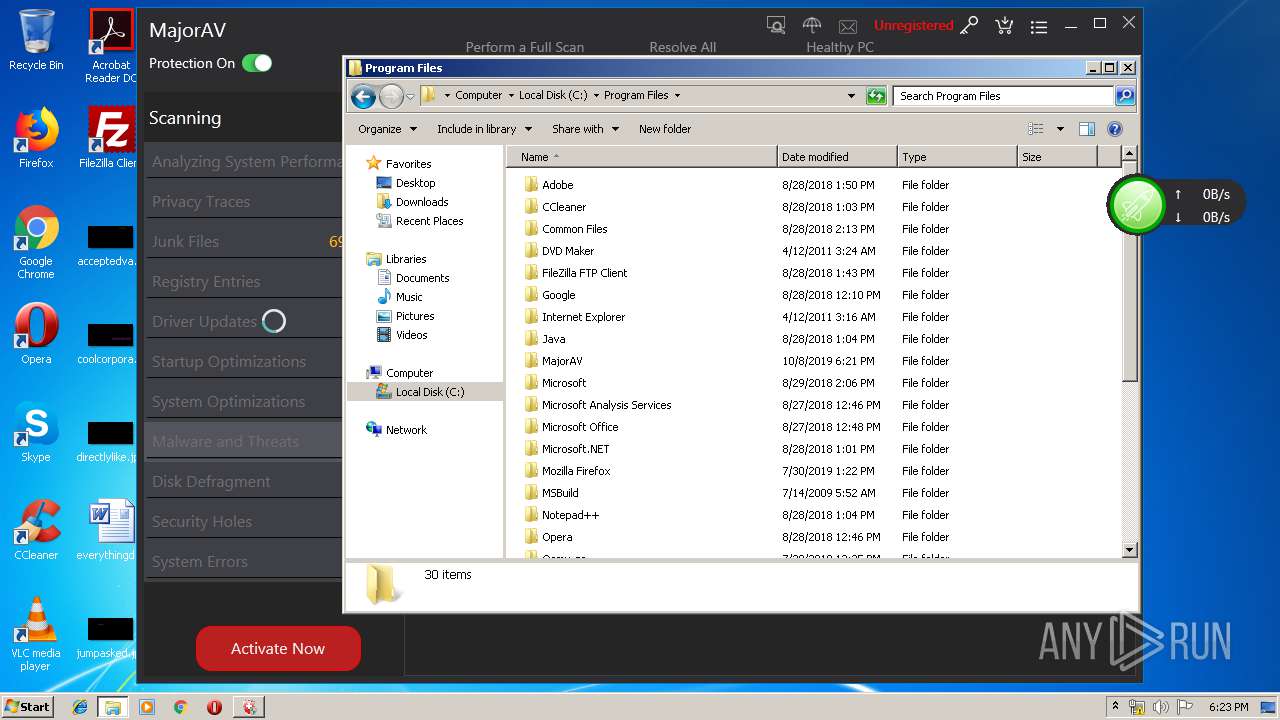Select the VLC media player desktop icon
Screen dimensions: 1280x720
(x=36, y=633)
